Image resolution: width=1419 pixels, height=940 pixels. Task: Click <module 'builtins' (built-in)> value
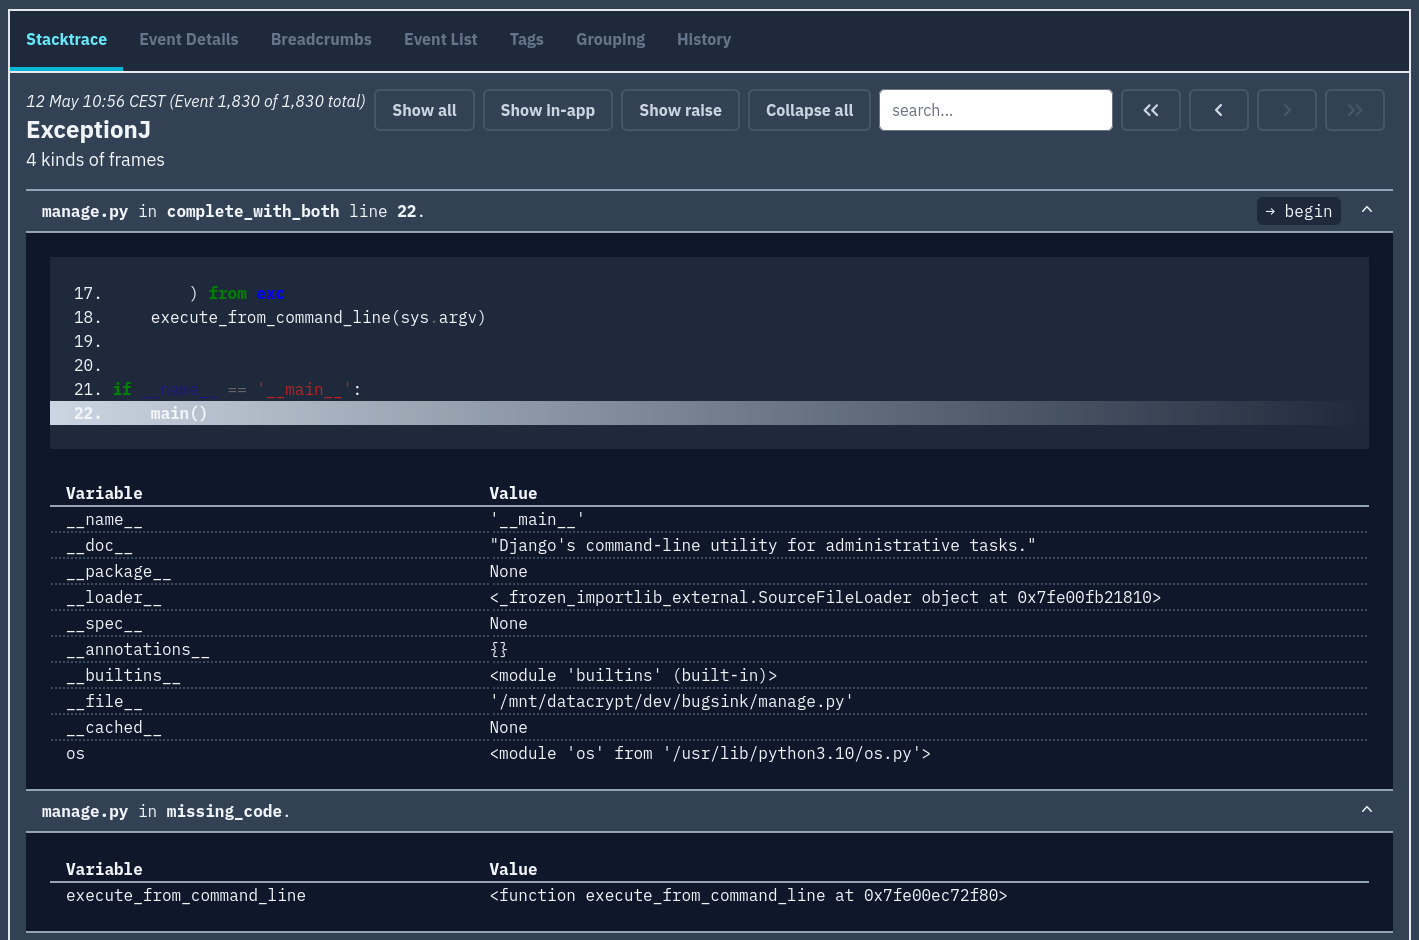pos(633,675)
